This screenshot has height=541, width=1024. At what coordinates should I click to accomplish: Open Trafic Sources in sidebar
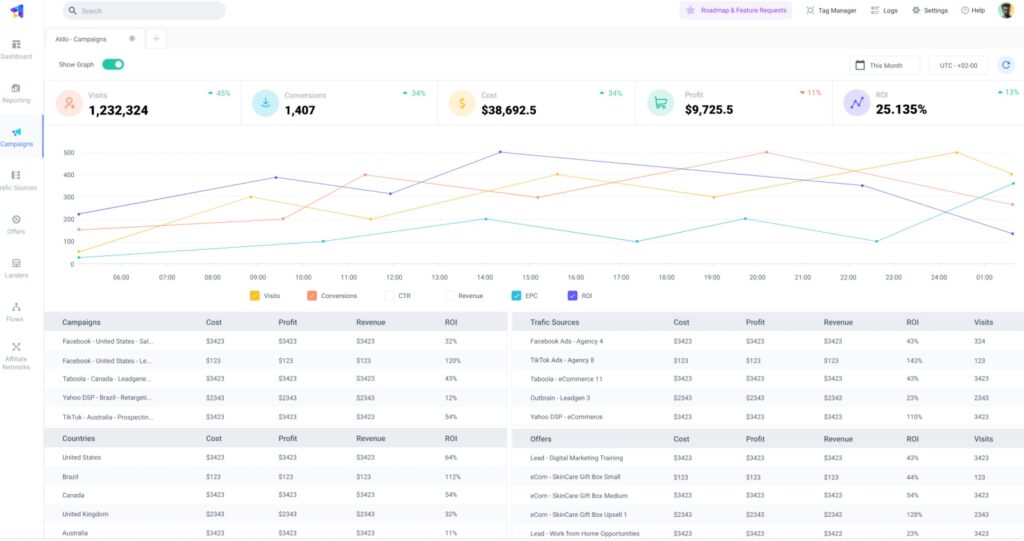[16, 181]
